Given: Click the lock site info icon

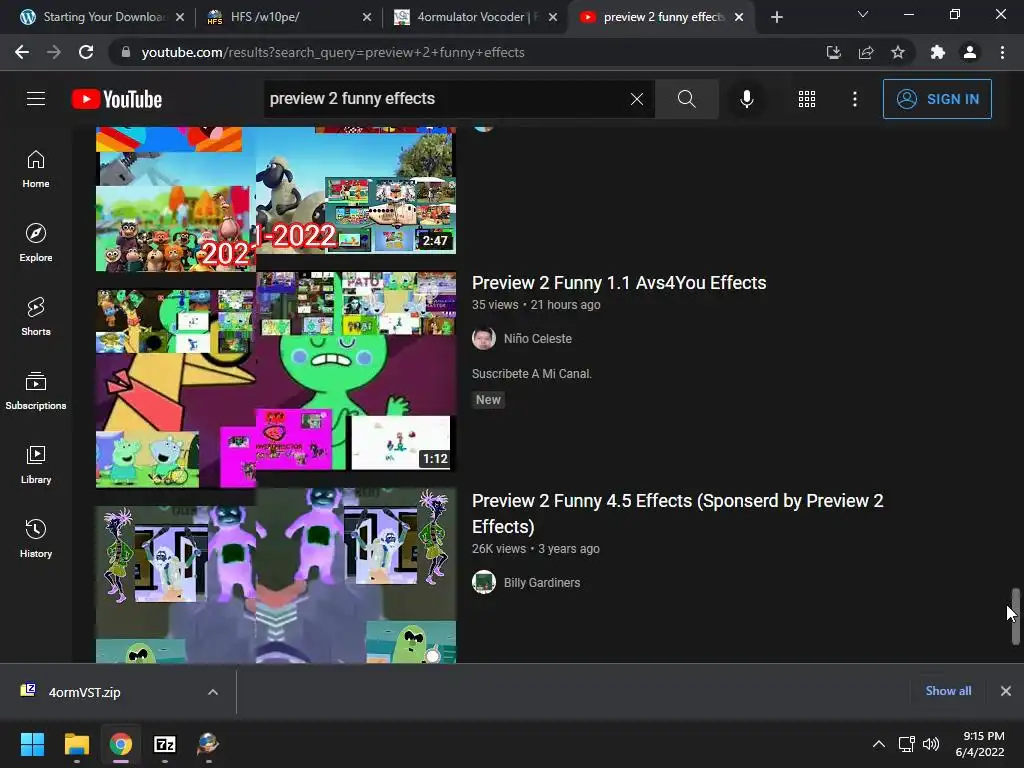Looking at the screenshot, I should coord(126,52).
